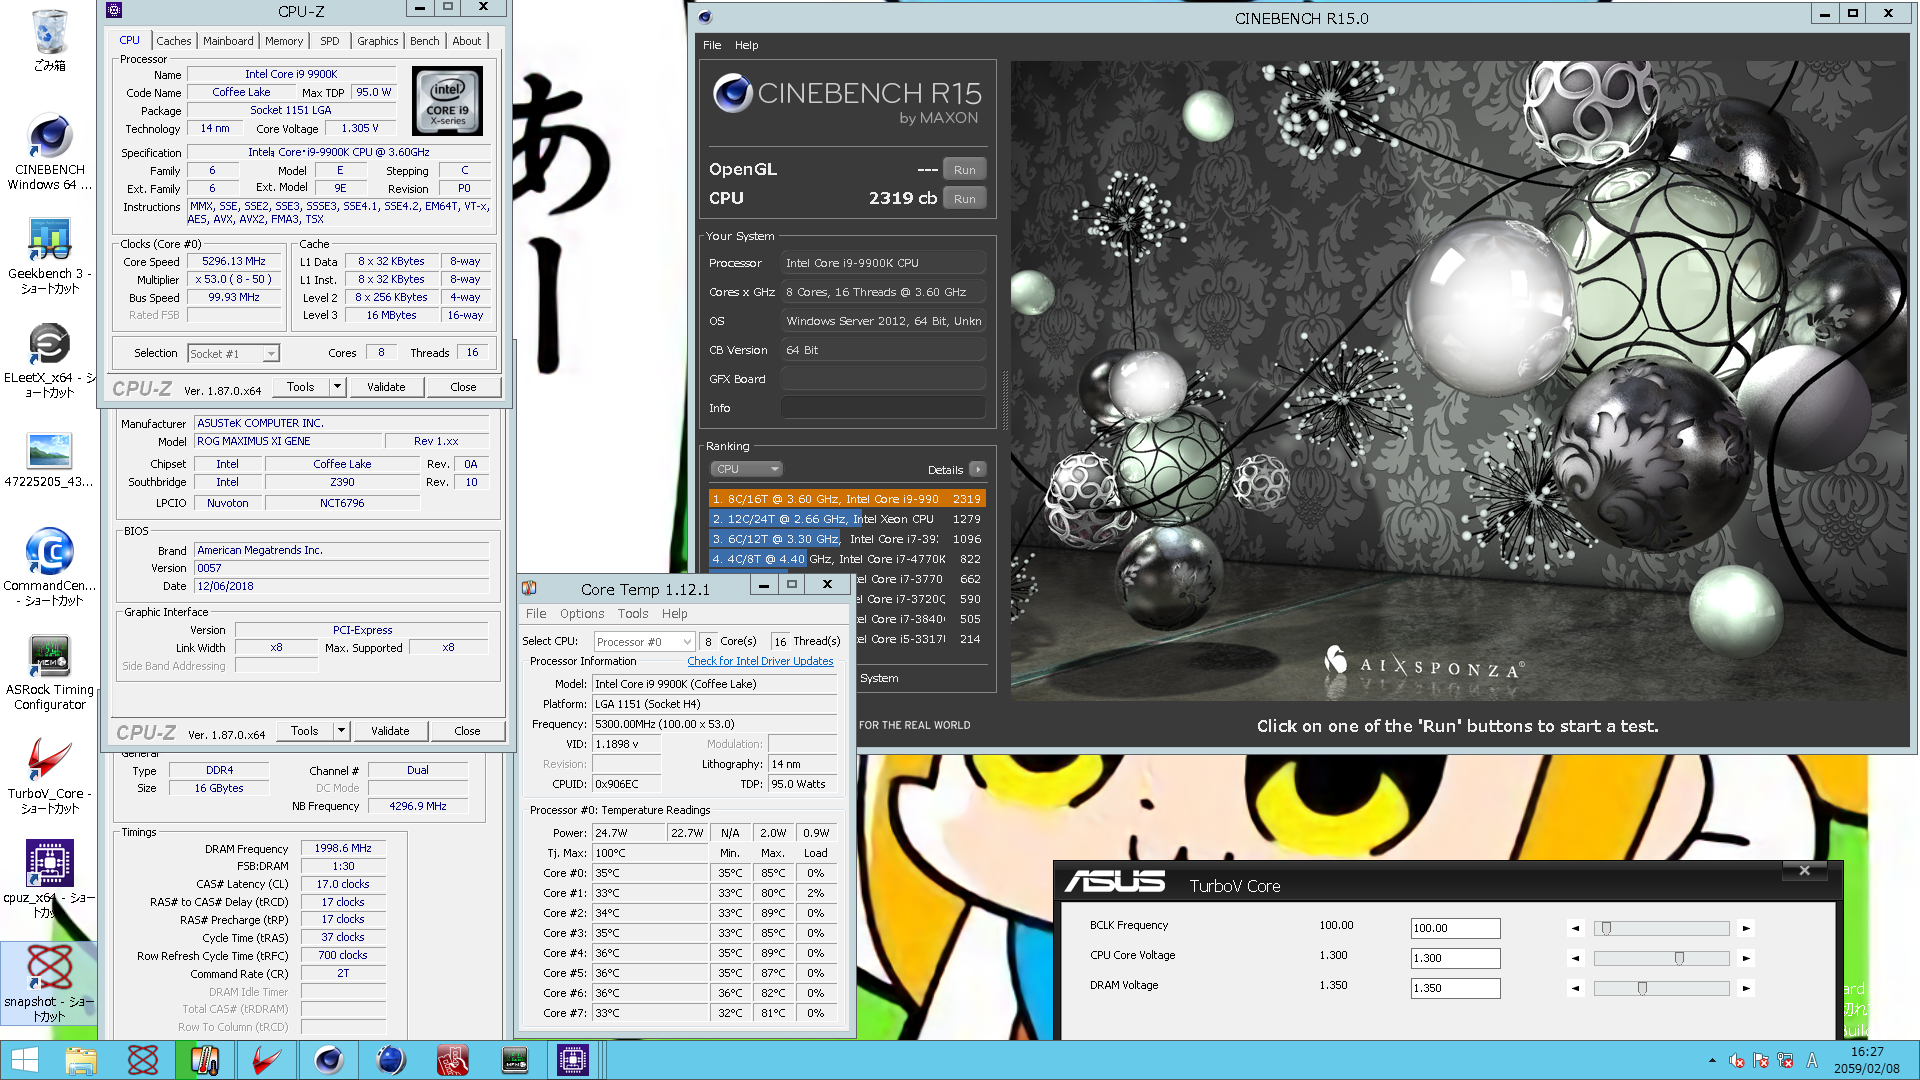Click the IME 'A' input indicator
Image resolution: width=1920 pixels, height=1080 pixels.
click(x=1812, y=1061)
